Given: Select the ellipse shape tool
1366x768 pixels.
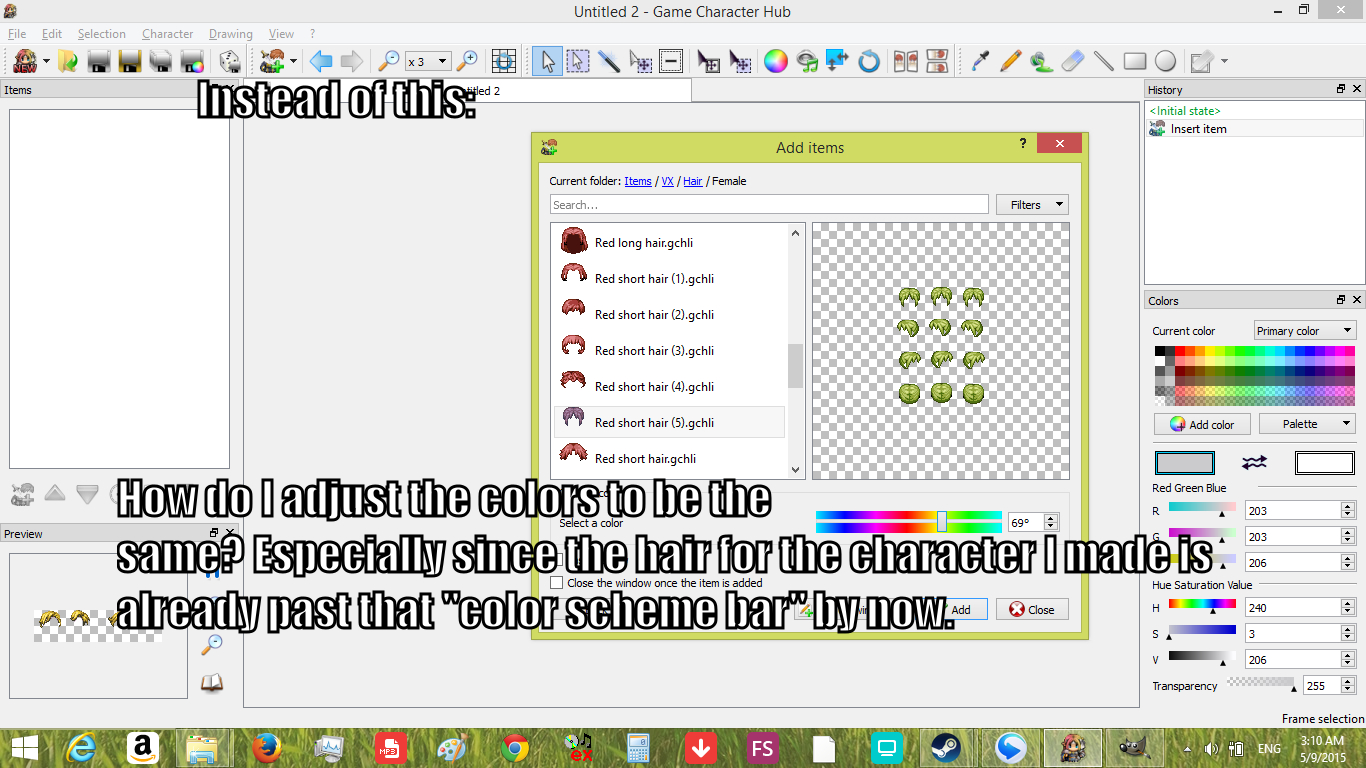Looking at the screenshot, I should [x=1165, y=62].
